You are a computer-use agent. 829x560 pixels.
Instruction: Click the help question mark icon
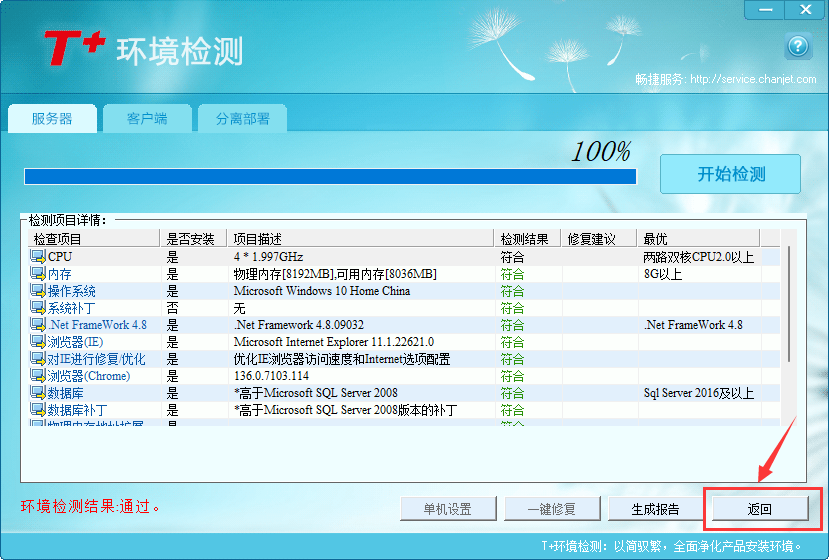[x=798, y=46]
